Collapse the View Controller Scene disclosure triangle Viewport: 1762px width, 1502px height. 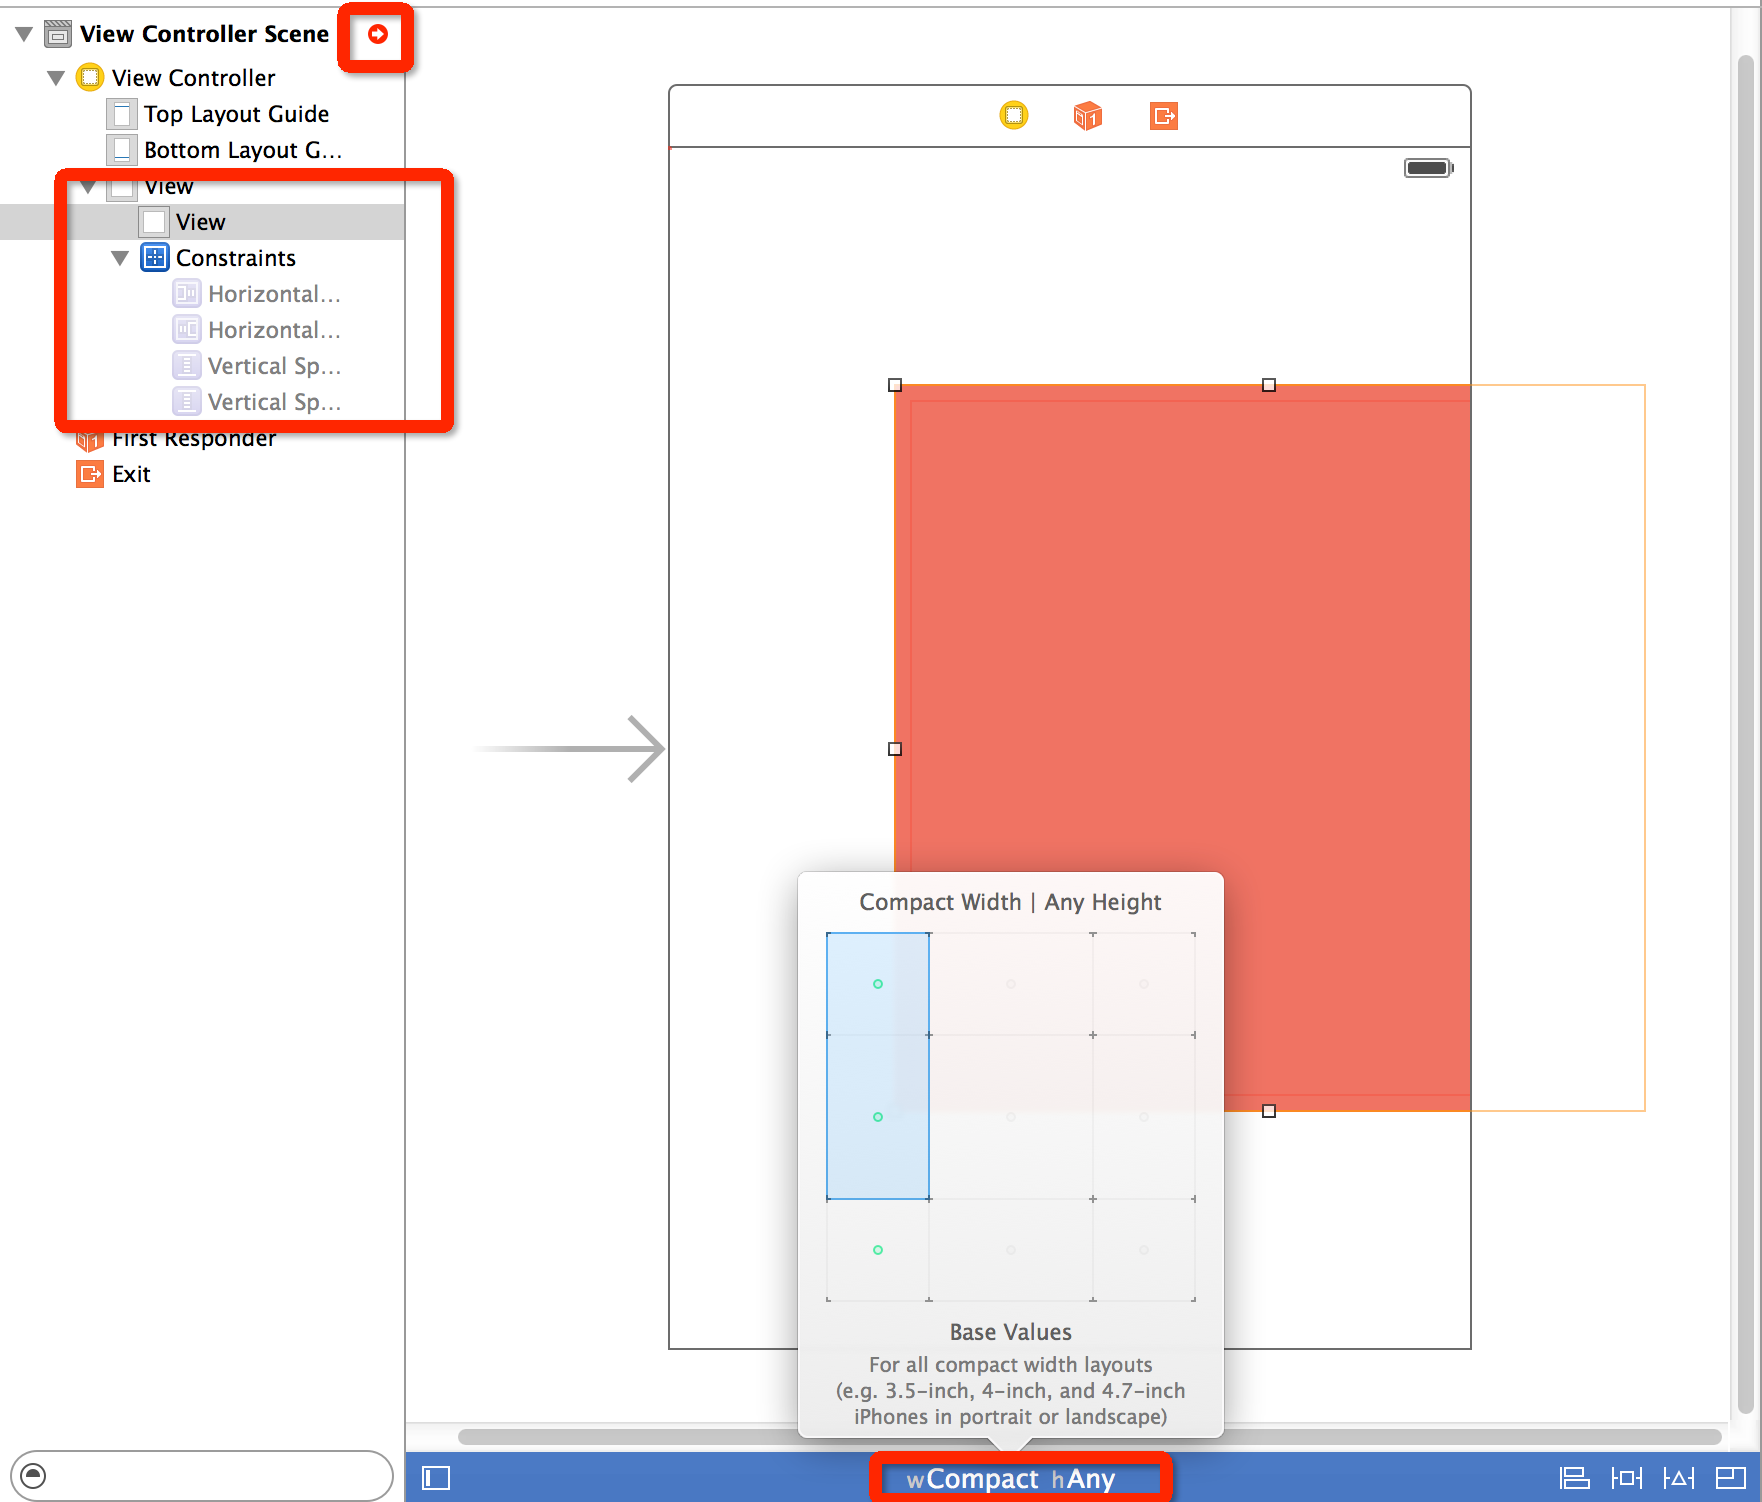tap(23, 33)
